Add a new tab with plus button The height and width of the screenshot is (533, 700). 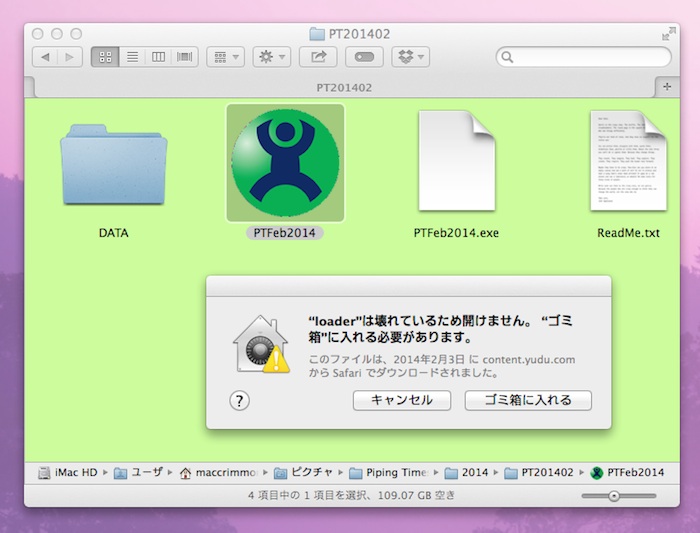point(668,87)
